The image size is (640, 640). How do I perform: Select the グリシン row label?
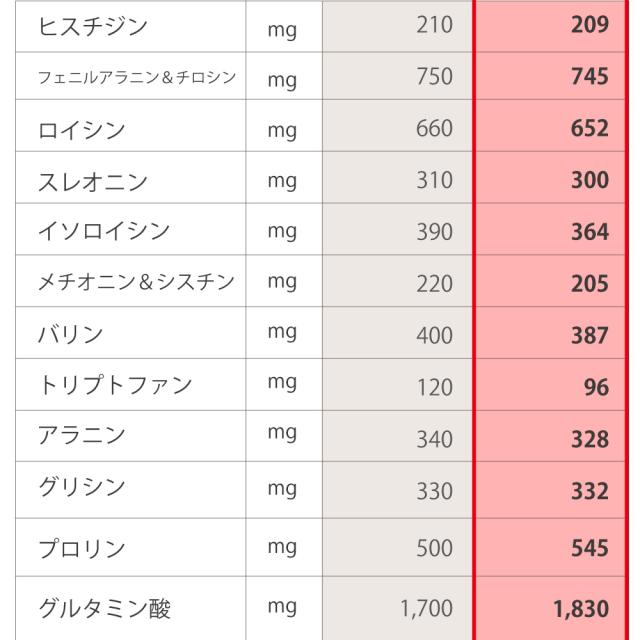pos(82,489)
